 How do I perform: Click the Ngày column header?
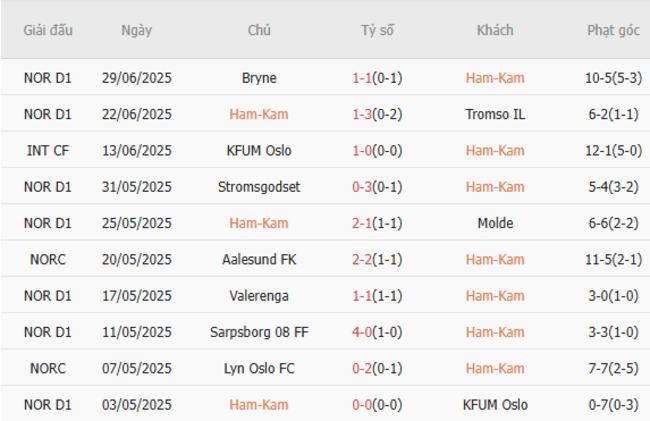click(136, 30)
